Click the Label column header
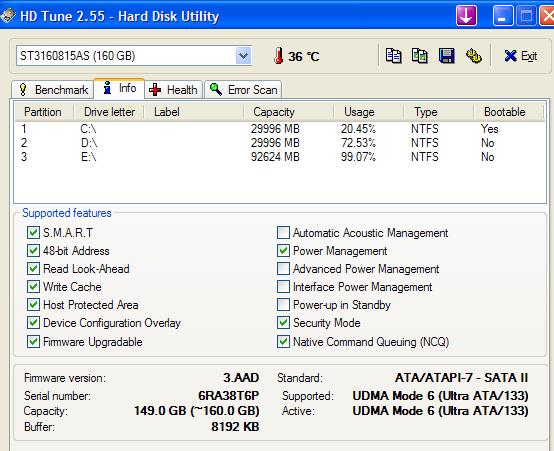This screenshot has width=554, height=451. tap(194, 112)
